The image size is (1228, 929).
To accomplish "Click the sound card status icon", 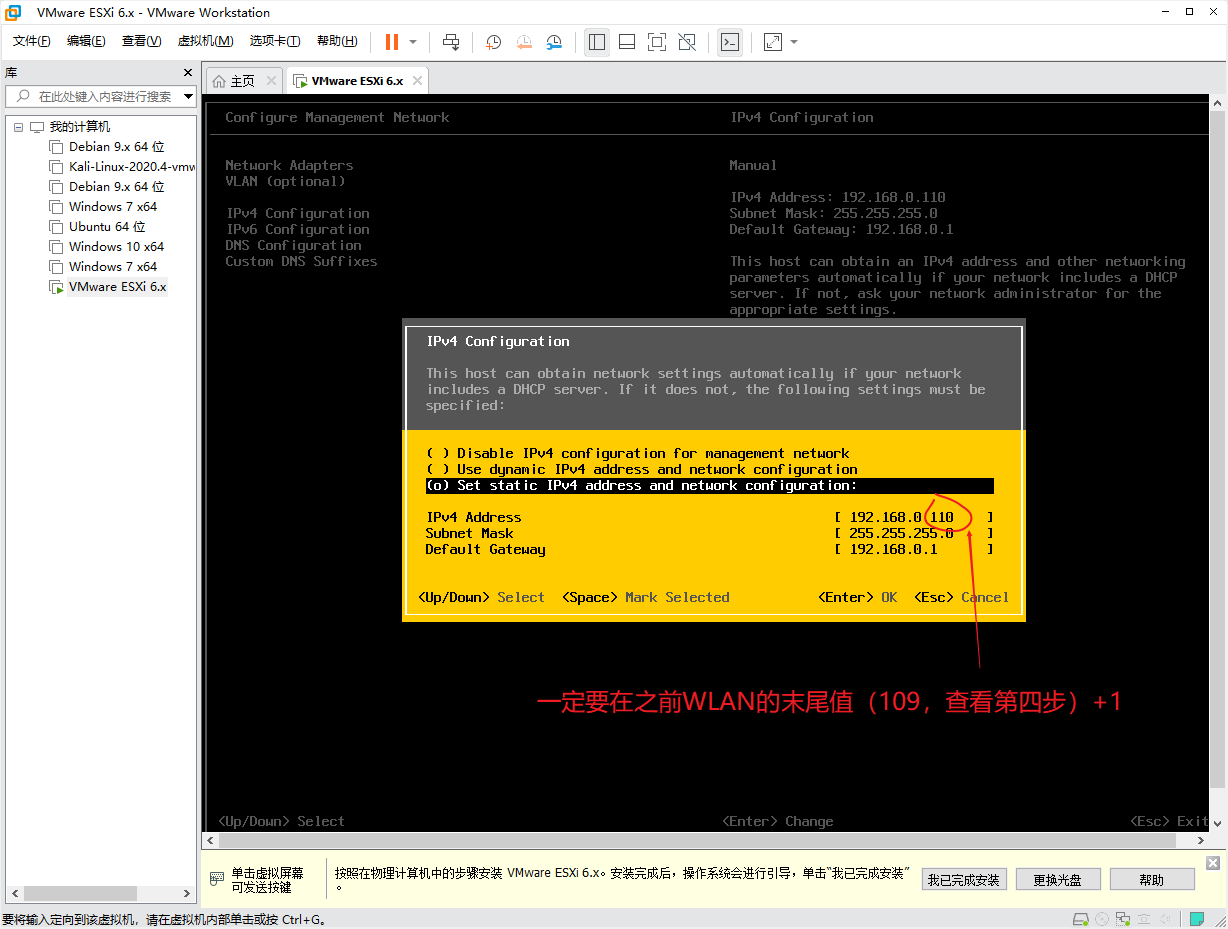I will 1166,919.
